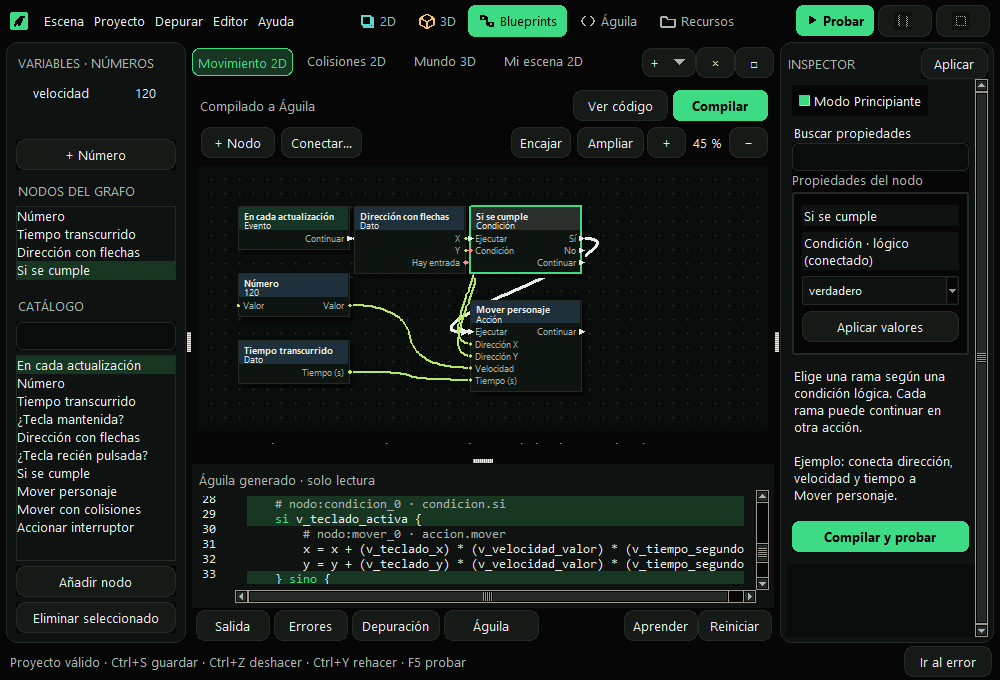
Task: Add a new graph tab with plus
Action: tap(654, 63)
